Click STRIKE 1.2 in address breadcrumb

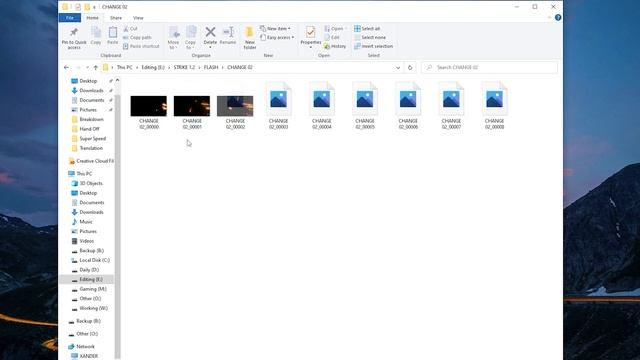coord(184,67)
